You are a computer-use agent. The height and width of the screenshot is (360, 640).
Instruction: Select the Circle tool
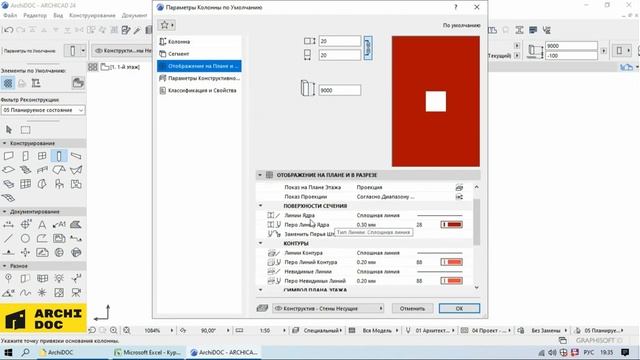[25, 238]
